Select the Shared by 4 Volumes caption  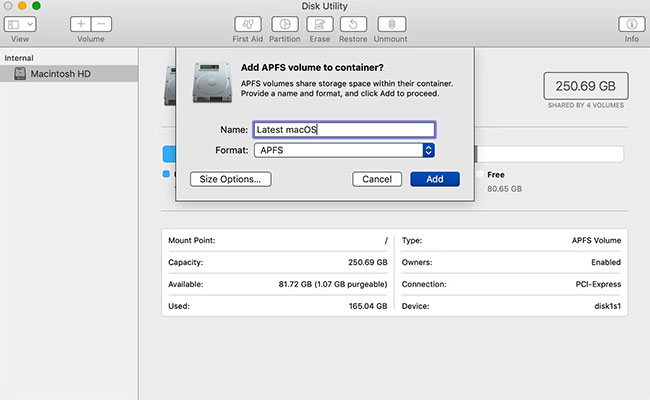tap(586, 105)
